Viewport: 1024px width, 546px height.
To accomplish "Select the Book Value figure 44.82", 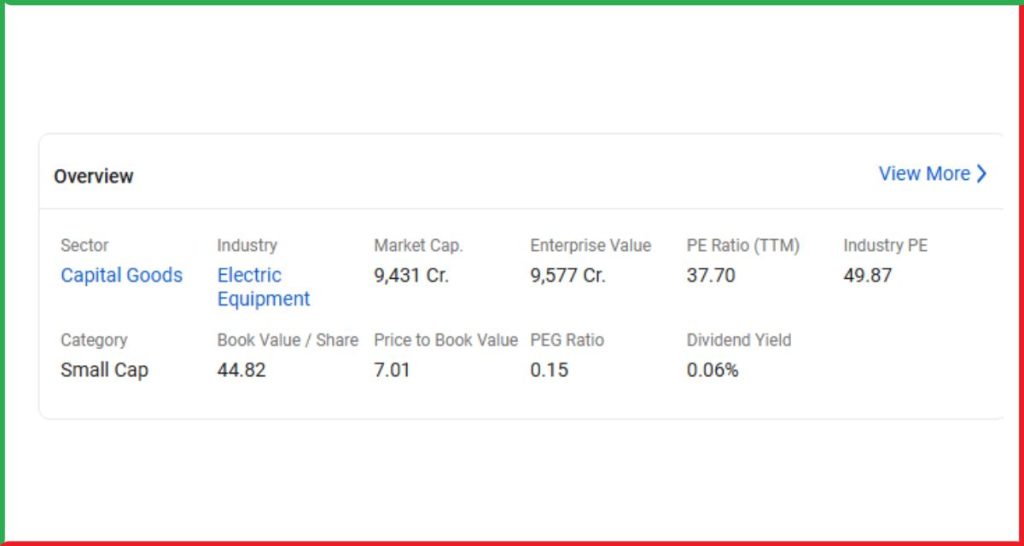I will point(242,370).
